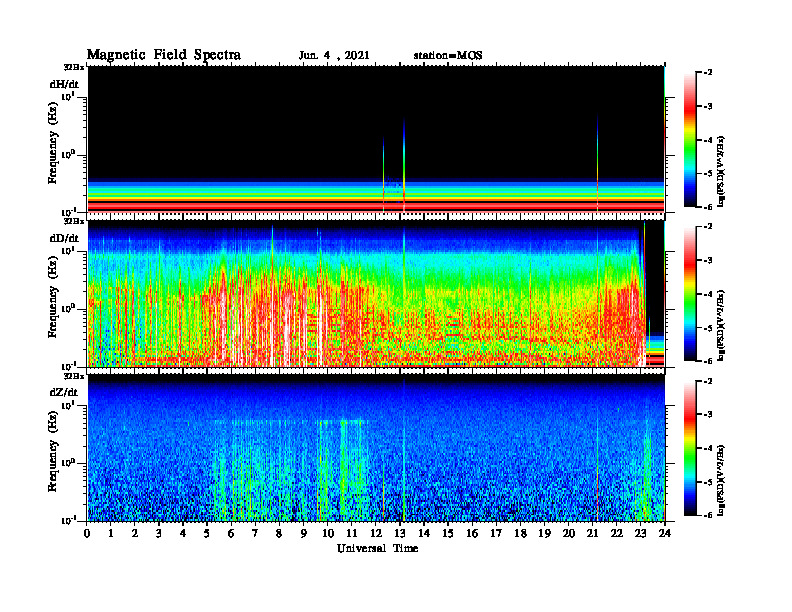Click hour "2" on the Universal Time axis
792x612 pixels.
pyautogui.click(x=135, y=534)
